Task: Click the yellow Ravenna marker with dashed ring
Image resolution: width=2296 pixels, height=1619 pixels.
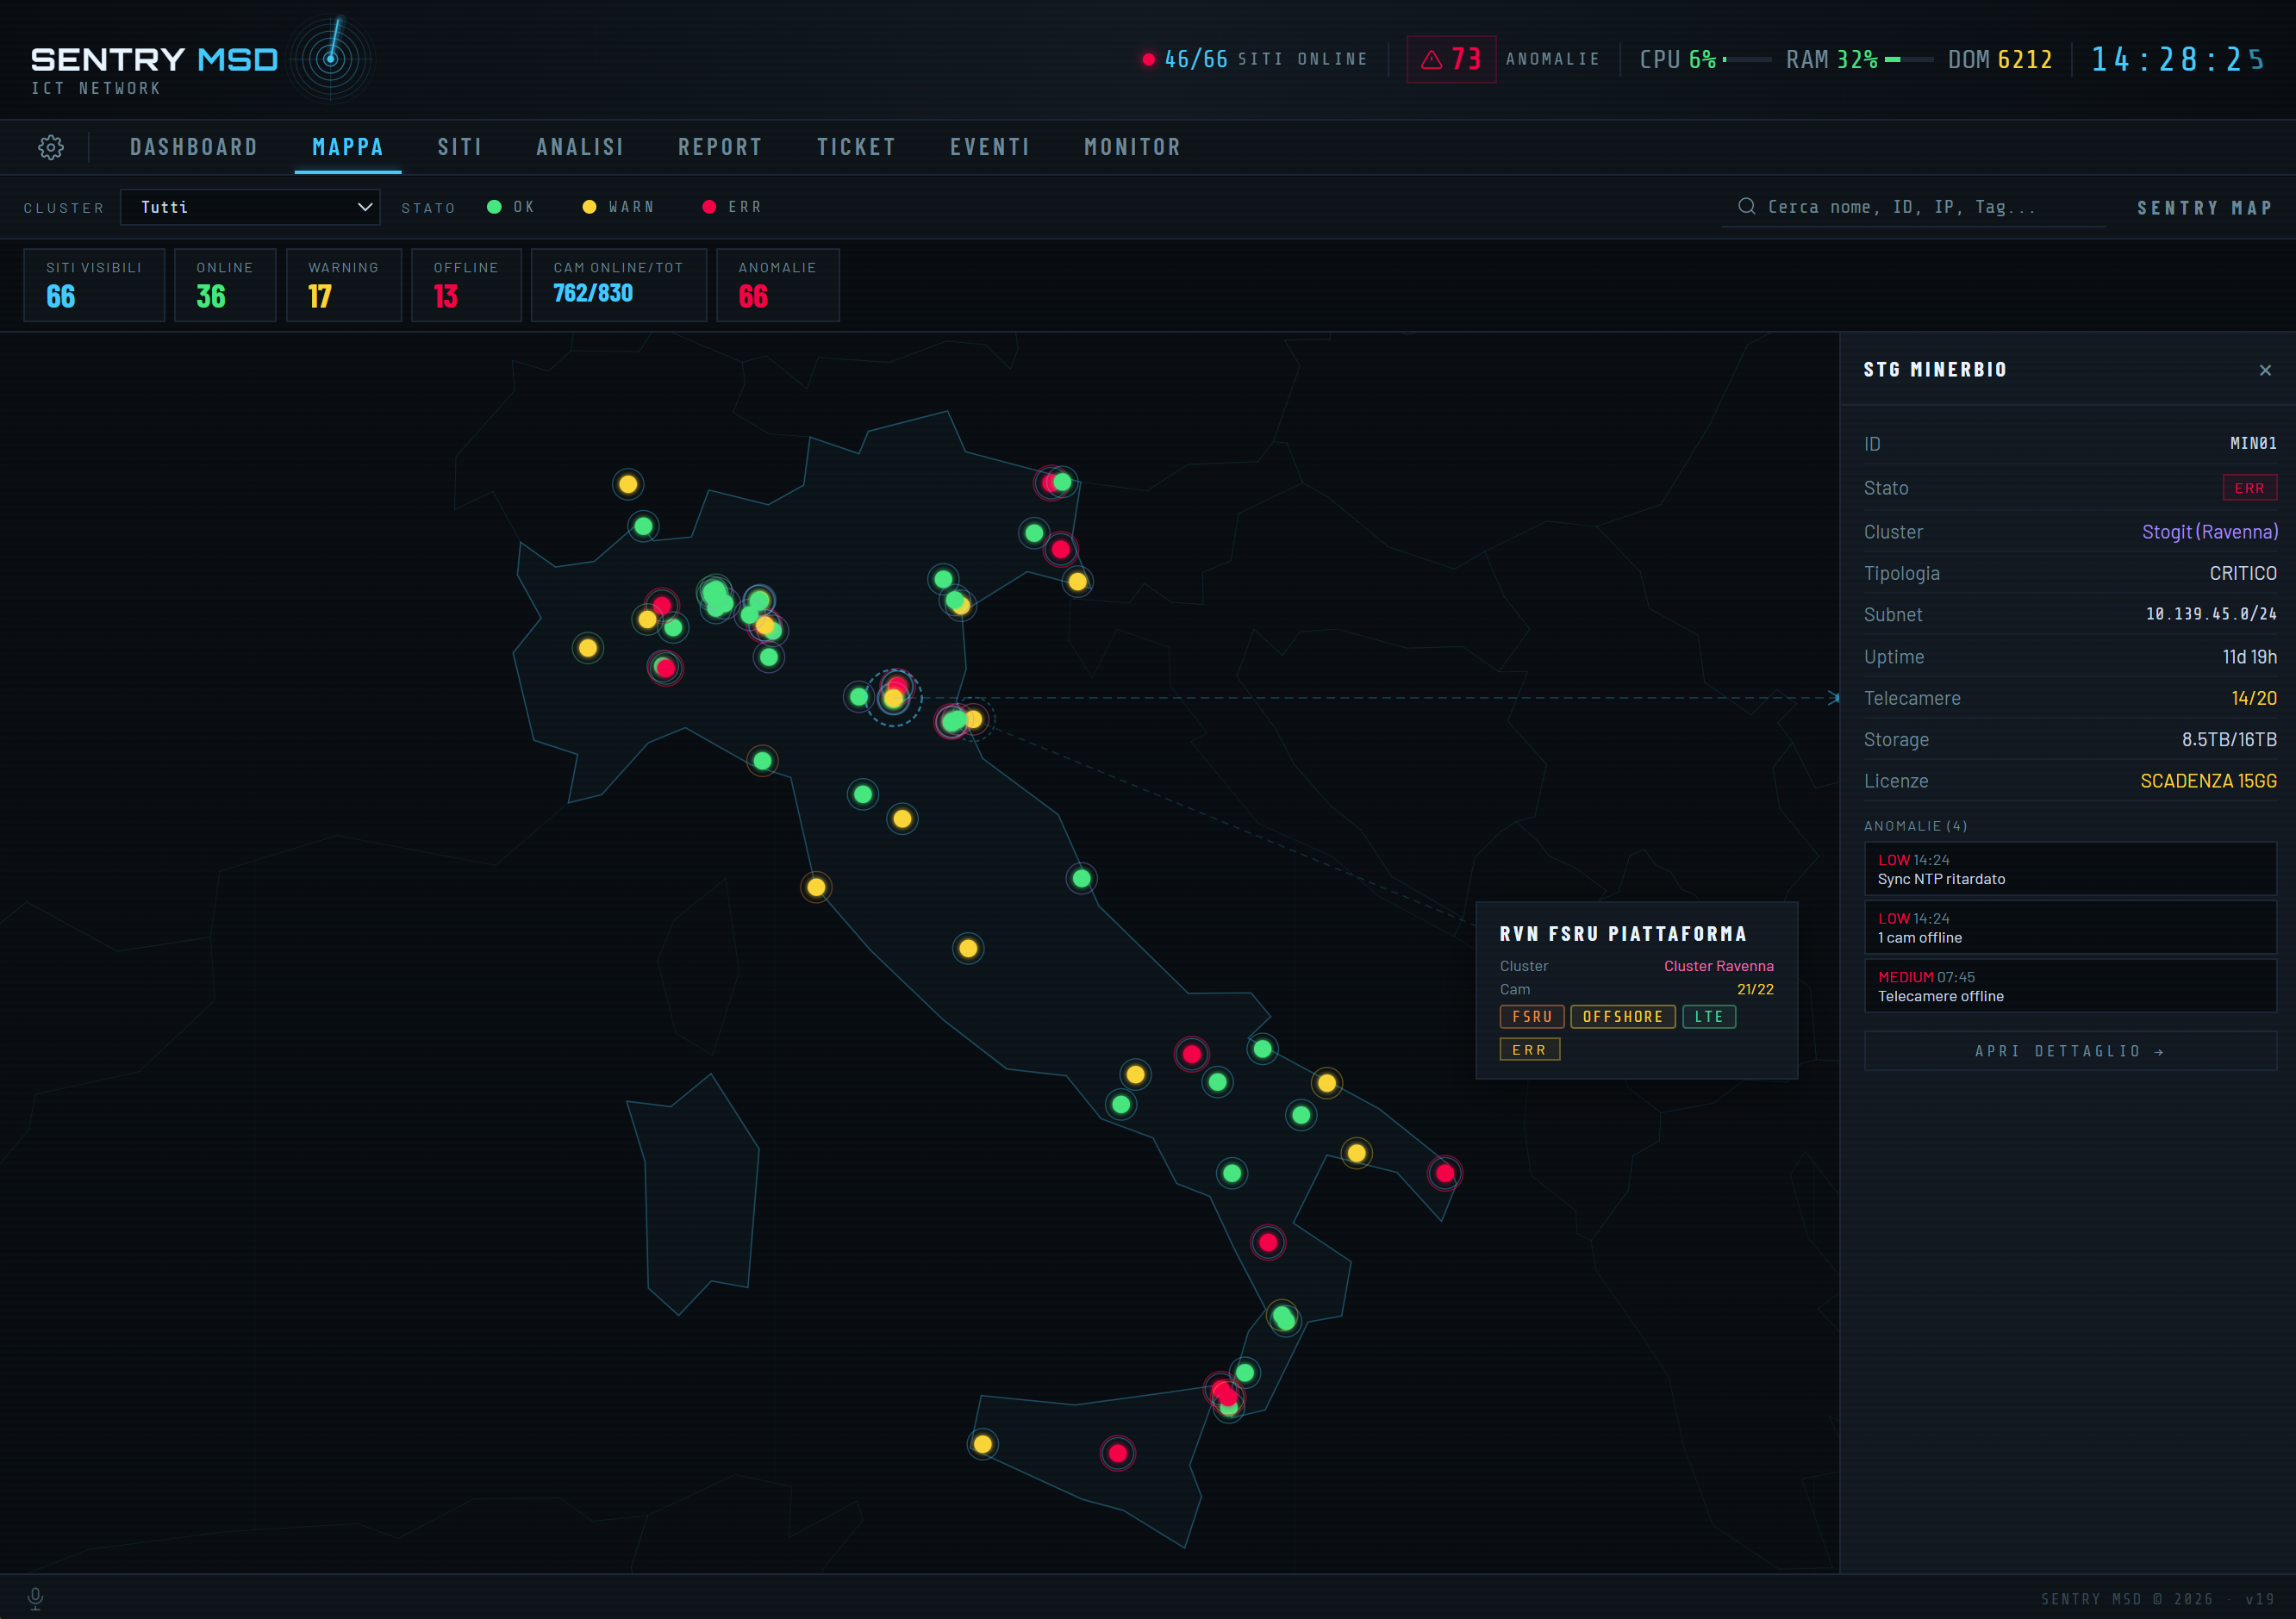Action: [x=974, y=719]
